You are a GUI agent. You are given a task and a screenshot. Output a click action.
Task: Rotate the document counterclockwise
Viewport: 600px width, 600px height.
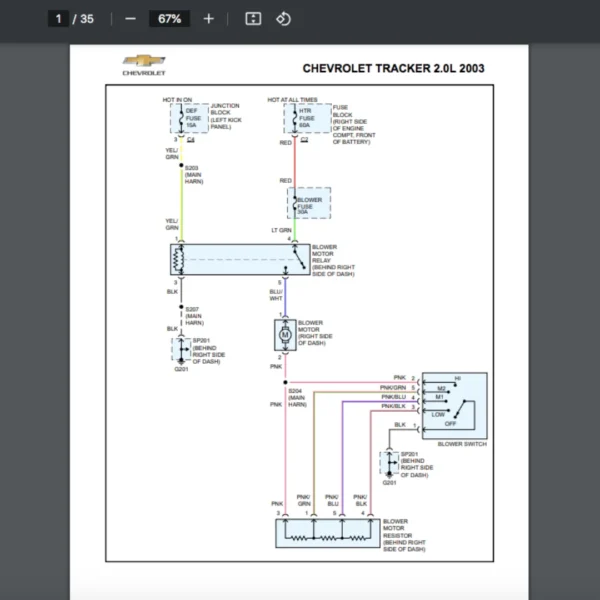(283, 18)
